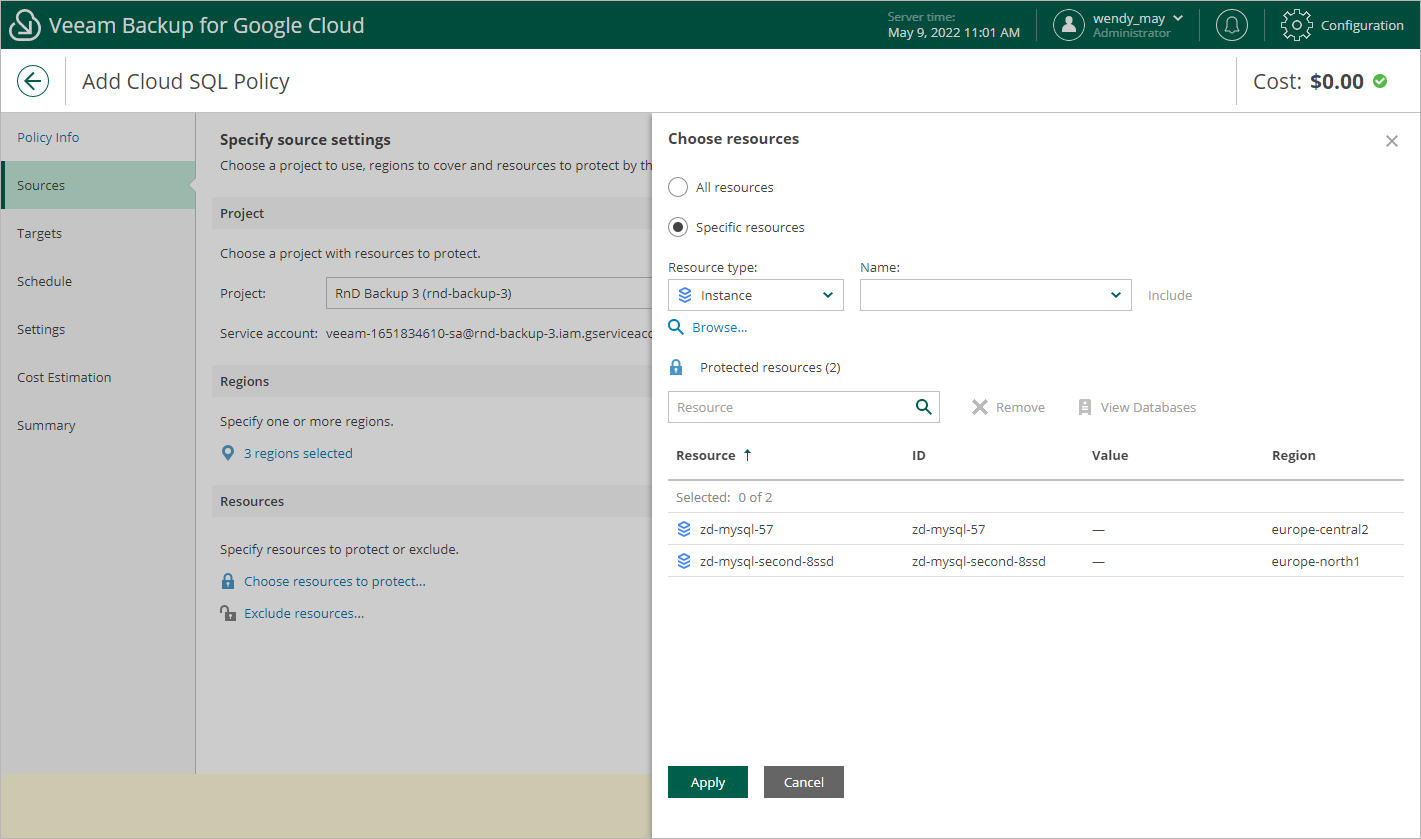This screenshot has height=839, width=1421.
Task: Click the Instance stack icon in Resource type
Action: click(685, 295)
